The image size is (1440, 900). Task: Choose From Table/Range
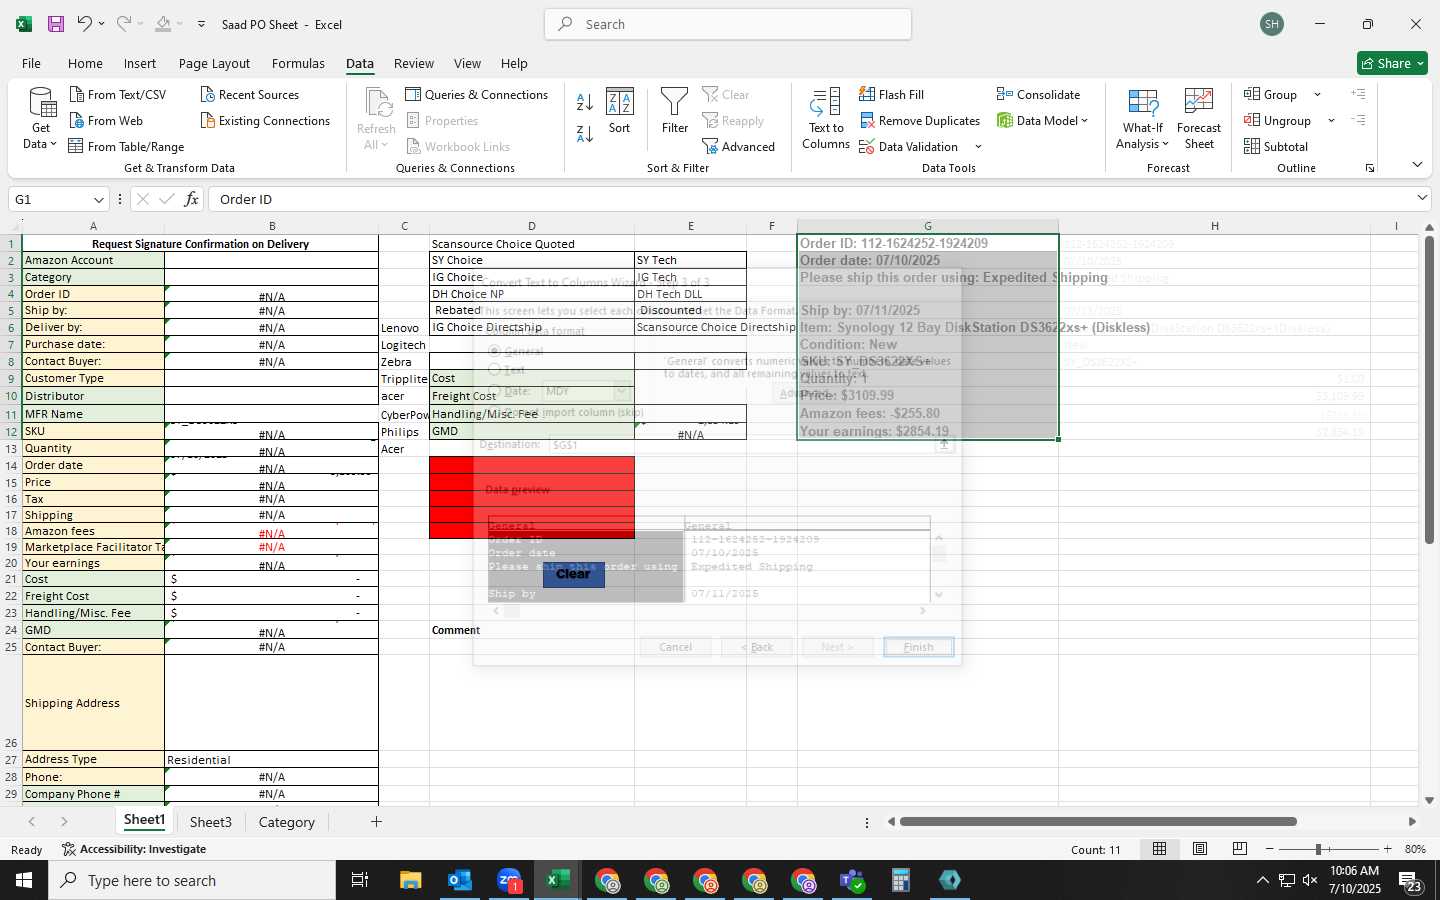click(x=126, y=147)
